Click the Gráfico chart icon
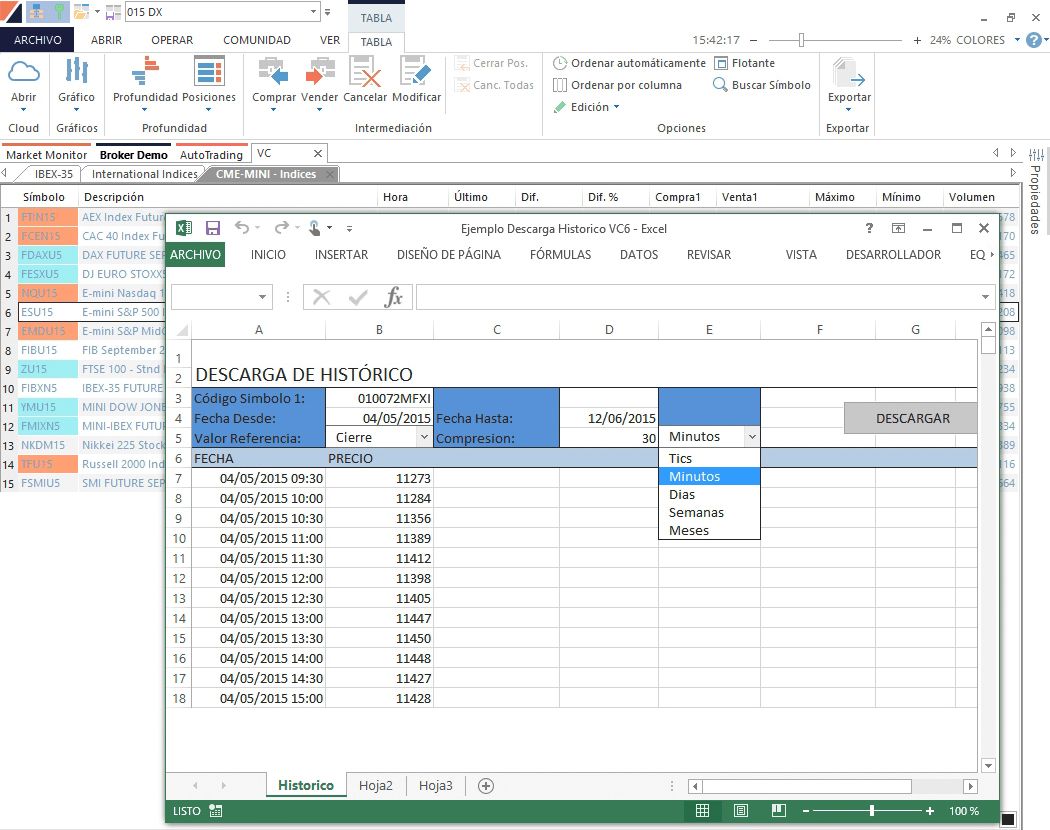 coord(76,72)
